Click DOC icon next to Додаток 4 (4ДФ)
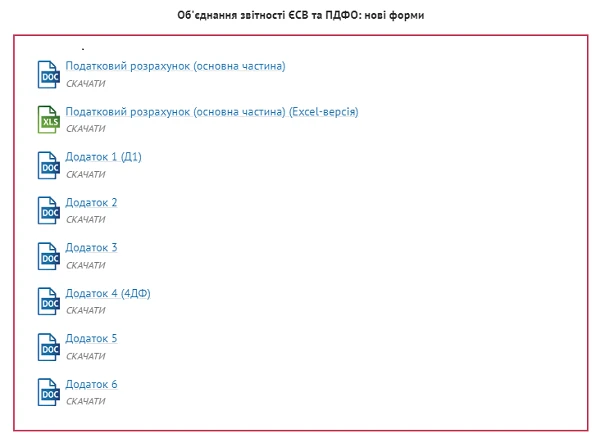 pos(49,300)
